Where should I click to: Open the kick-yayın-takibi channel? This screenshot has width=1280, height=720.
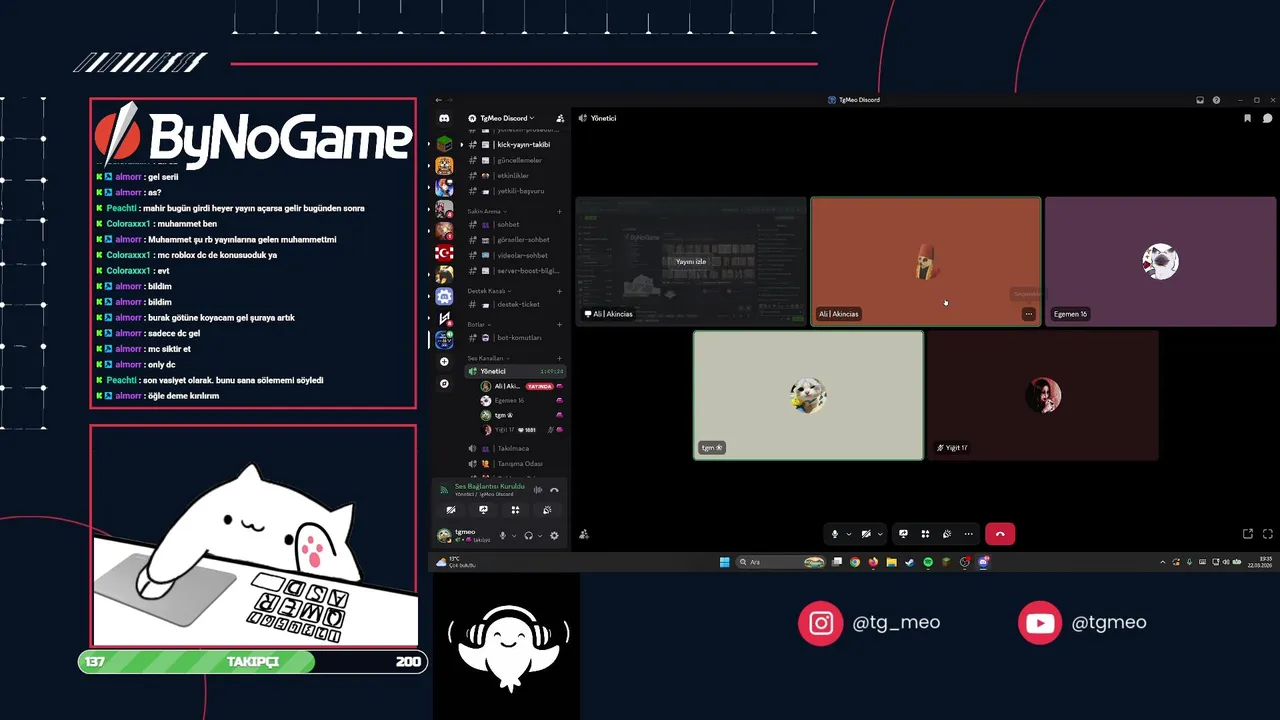coord(514,145)
